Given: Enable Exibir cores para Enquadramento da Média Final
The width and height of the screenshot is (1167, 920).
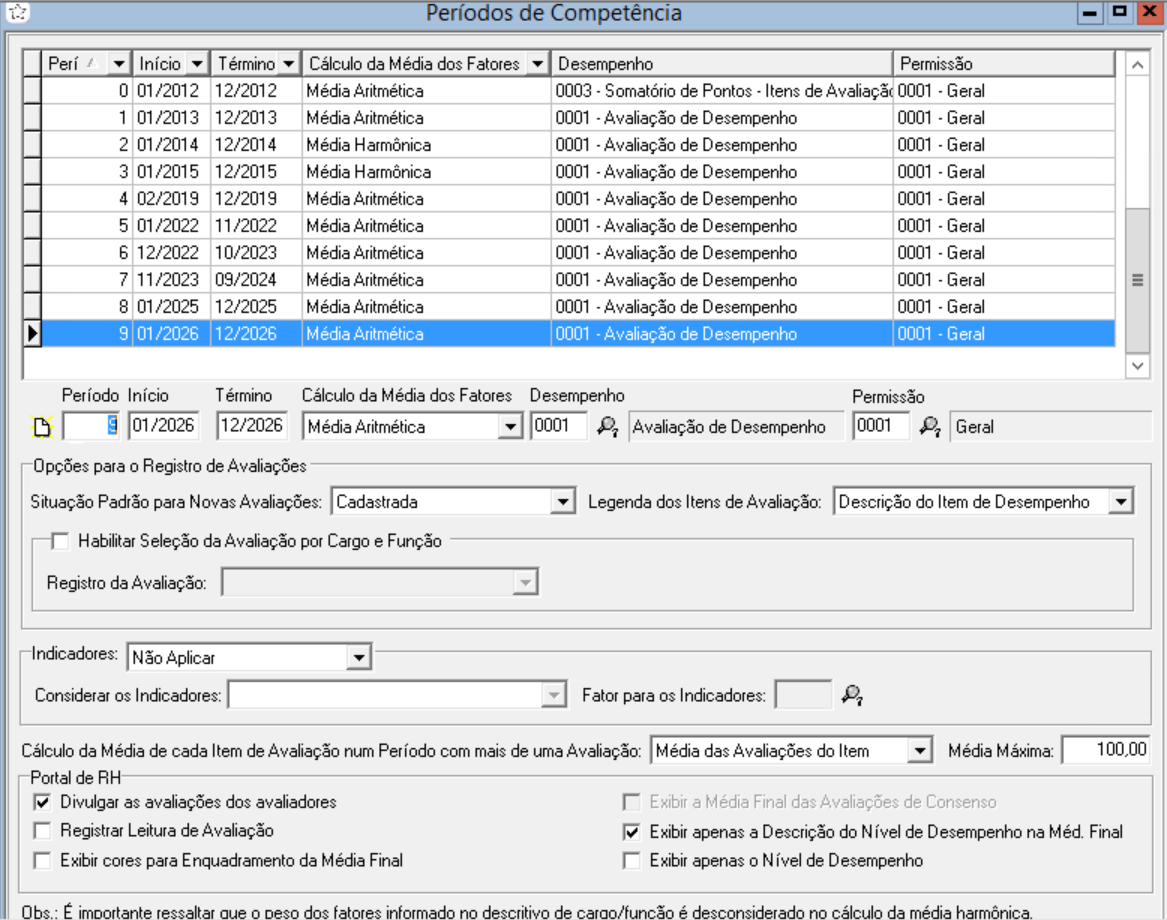Looking at the screenshot, I should coord(42,859).
